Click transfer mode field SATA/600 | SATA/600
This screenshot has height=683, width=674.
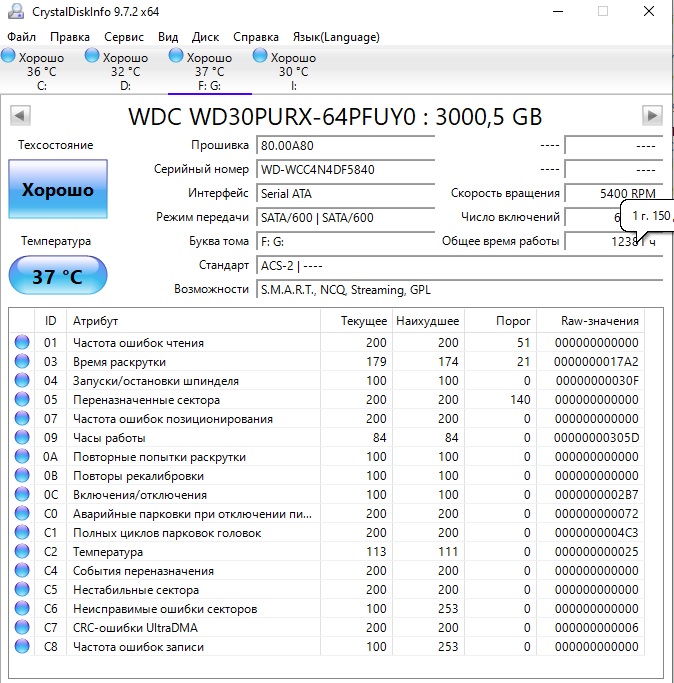pyautogui.click(x=345, y=217)
